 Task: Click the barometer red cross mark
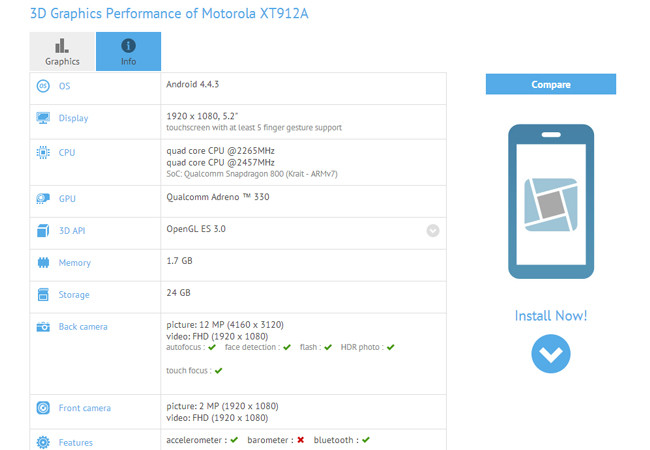coord(301,440)
